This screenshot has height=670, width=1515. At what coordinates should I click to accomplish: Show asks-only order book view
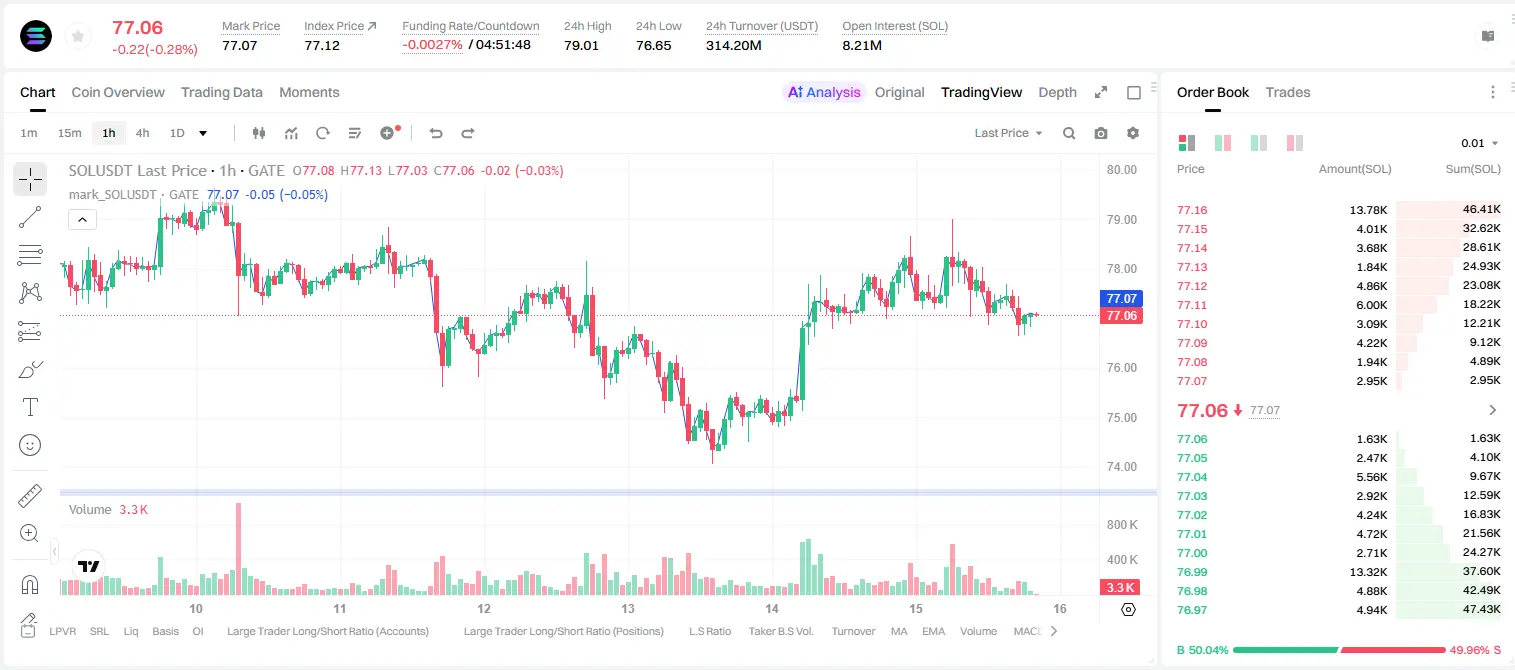click(1295, 143)
